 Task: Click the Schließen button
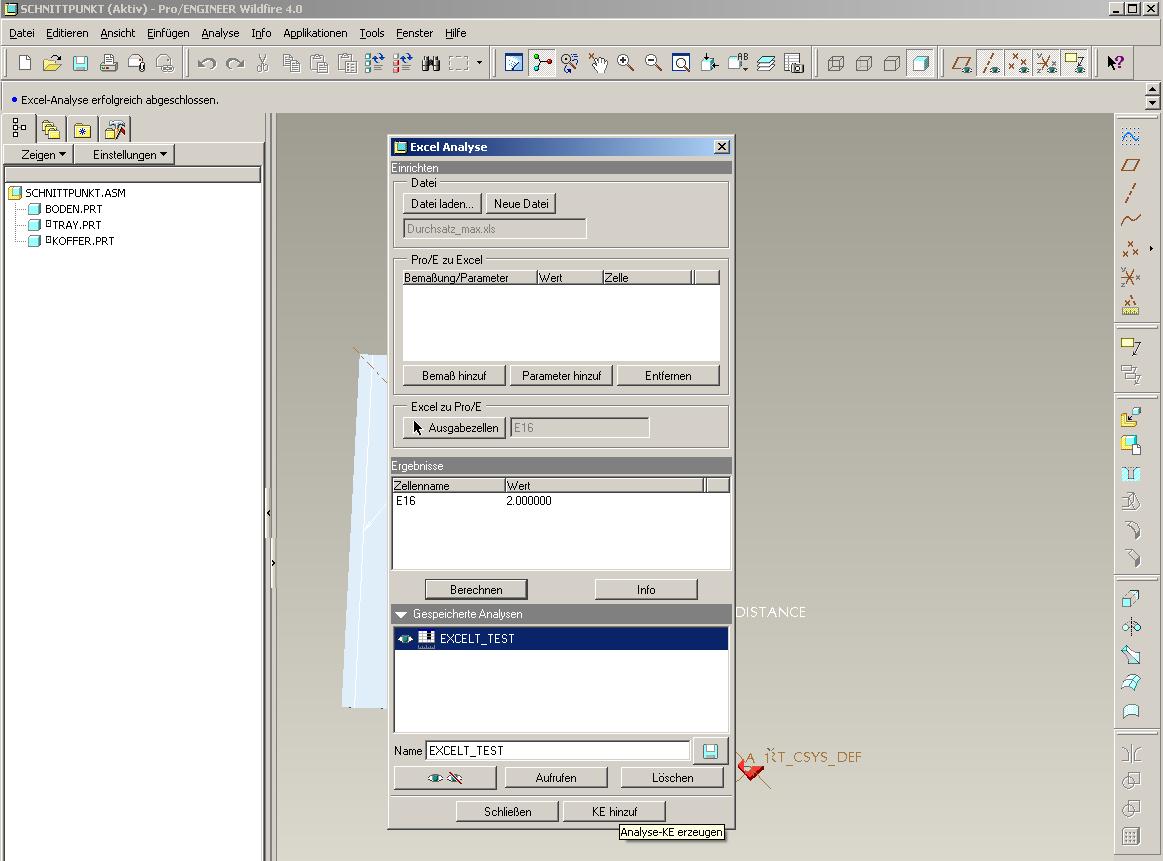pyautogui.click(x=507, y=812)
